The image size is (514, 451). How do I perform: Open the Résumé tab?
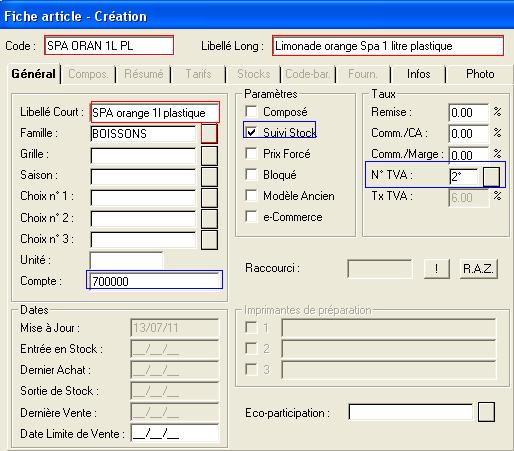(x=143, y=74)
